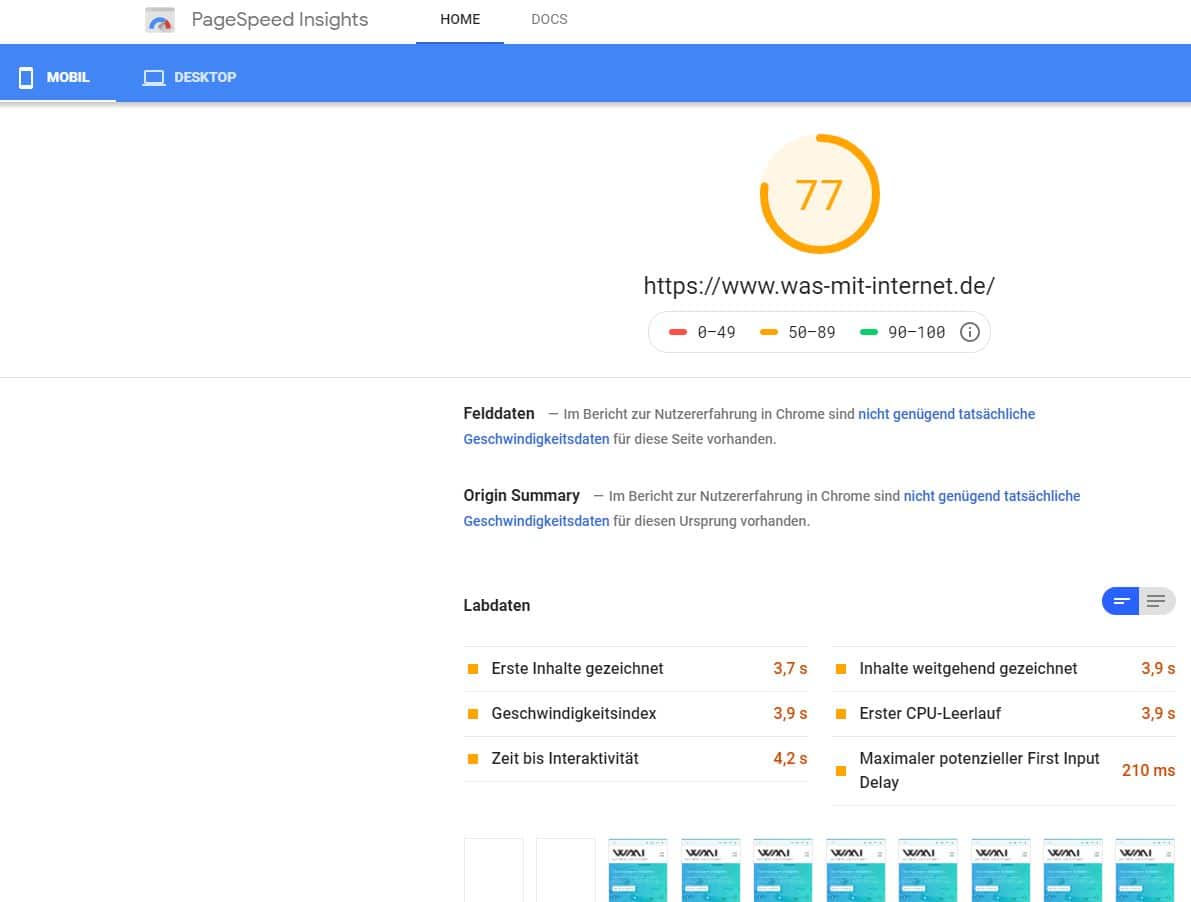Select the MOBIL results tab

[x=58, y=77]
